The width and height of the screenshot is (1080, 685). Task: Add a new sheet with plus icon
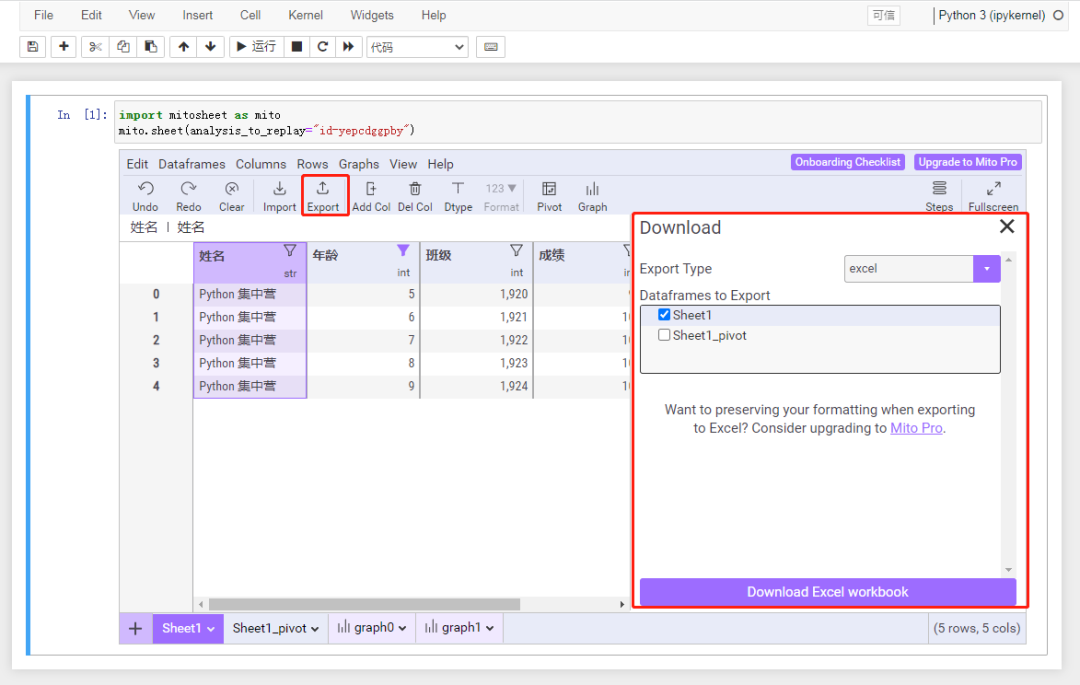136,629
